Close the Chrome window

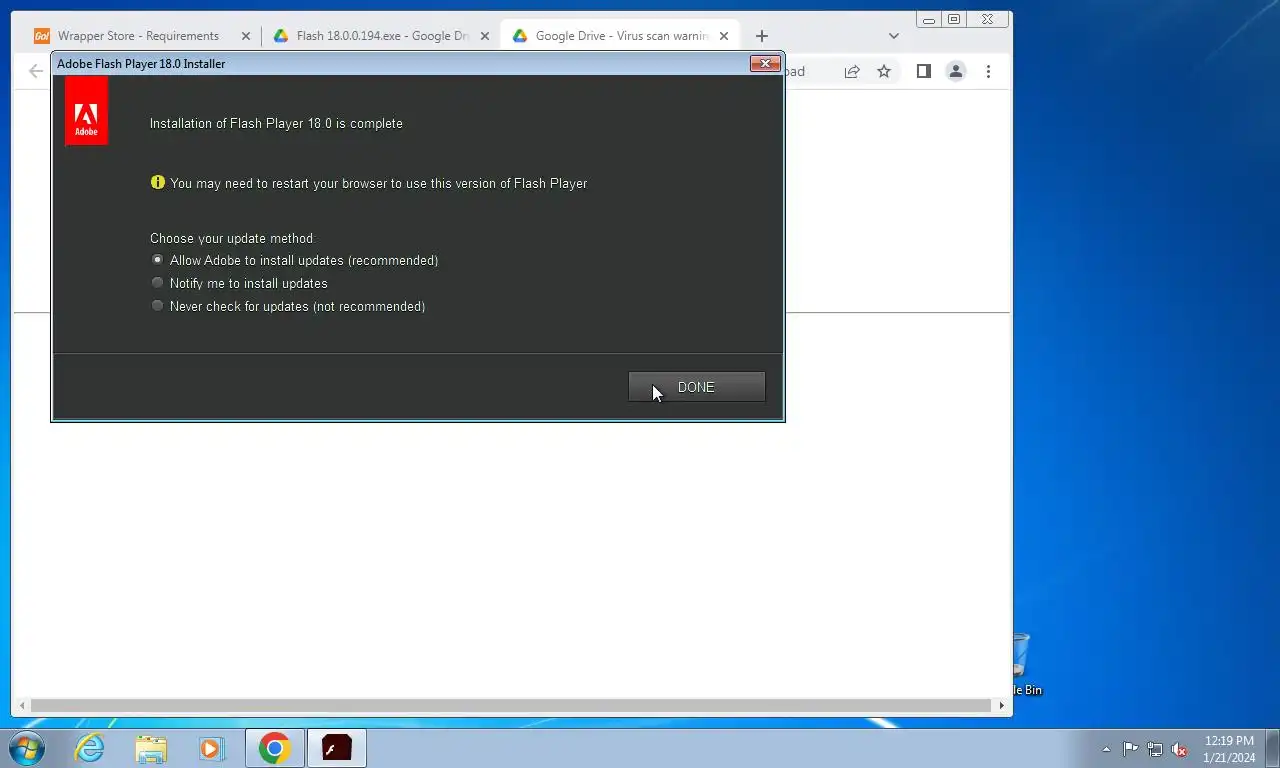(987, 19)
